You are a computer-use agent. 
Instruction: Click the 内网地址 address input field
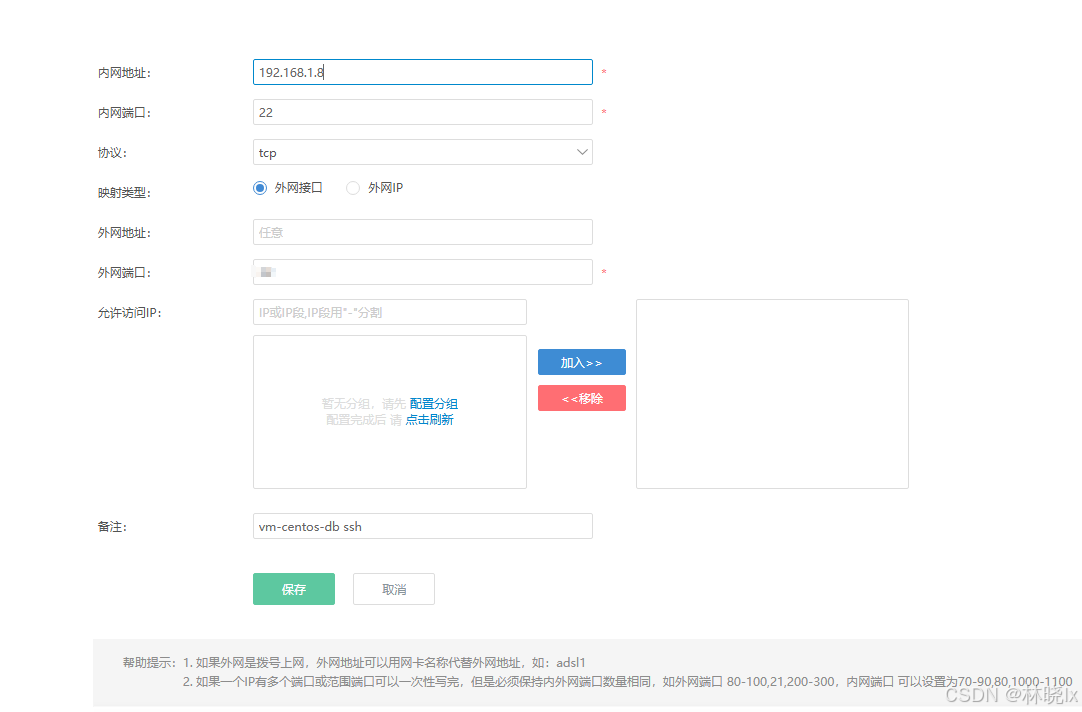click(422, 71)
